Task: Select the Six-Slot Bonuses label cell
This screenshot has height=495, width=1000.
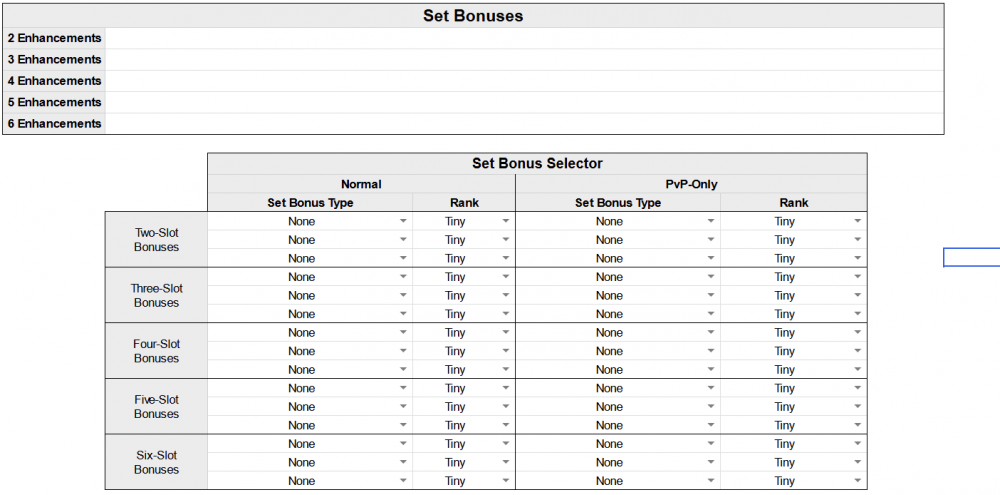Action: click(x=156, y=462)
